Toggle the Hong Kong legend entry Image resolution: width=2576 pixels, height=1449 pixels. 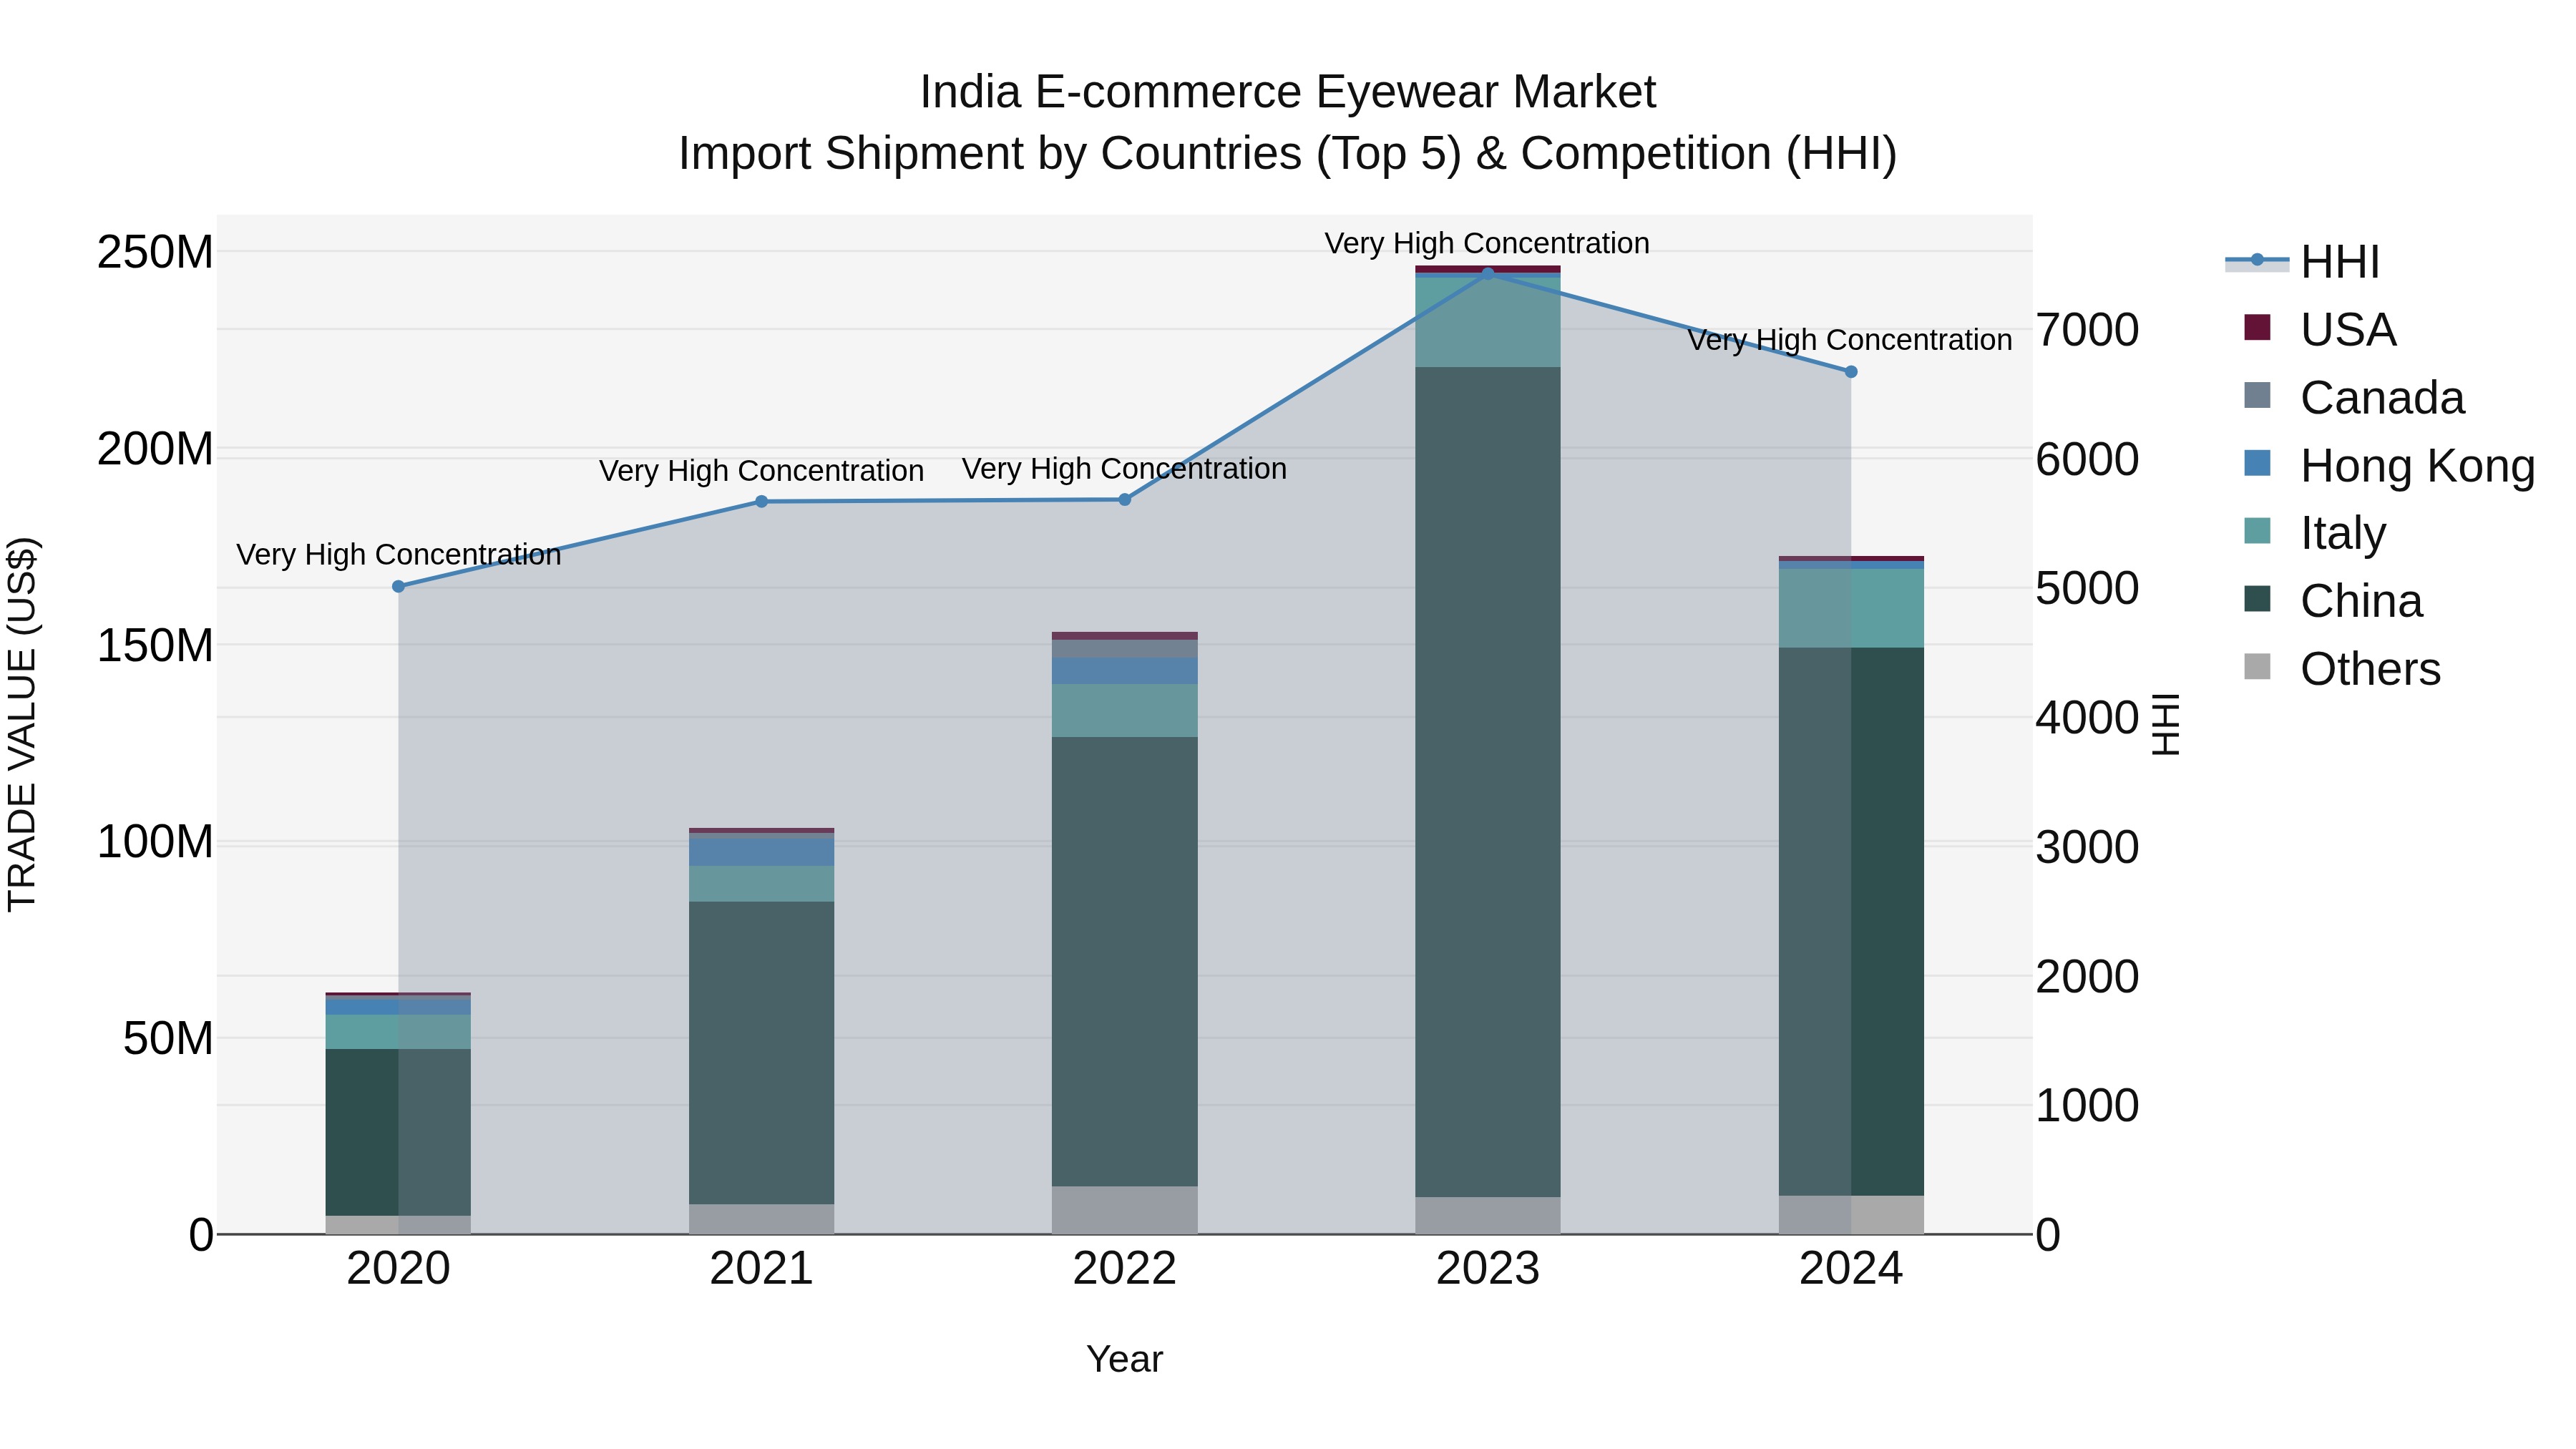click(2389, 465)
